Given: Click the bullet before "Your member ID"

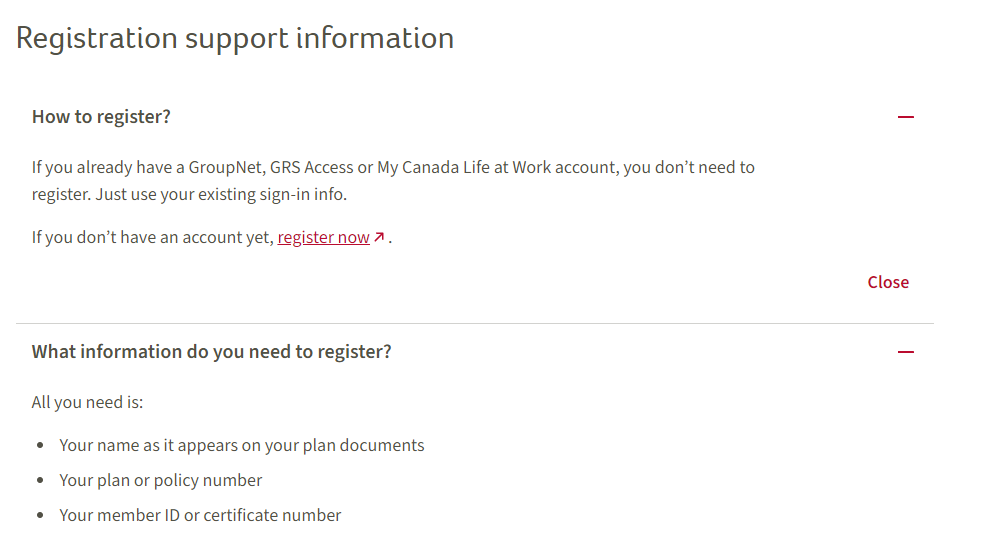Looking at the screenshot, I should coord(40,515).
